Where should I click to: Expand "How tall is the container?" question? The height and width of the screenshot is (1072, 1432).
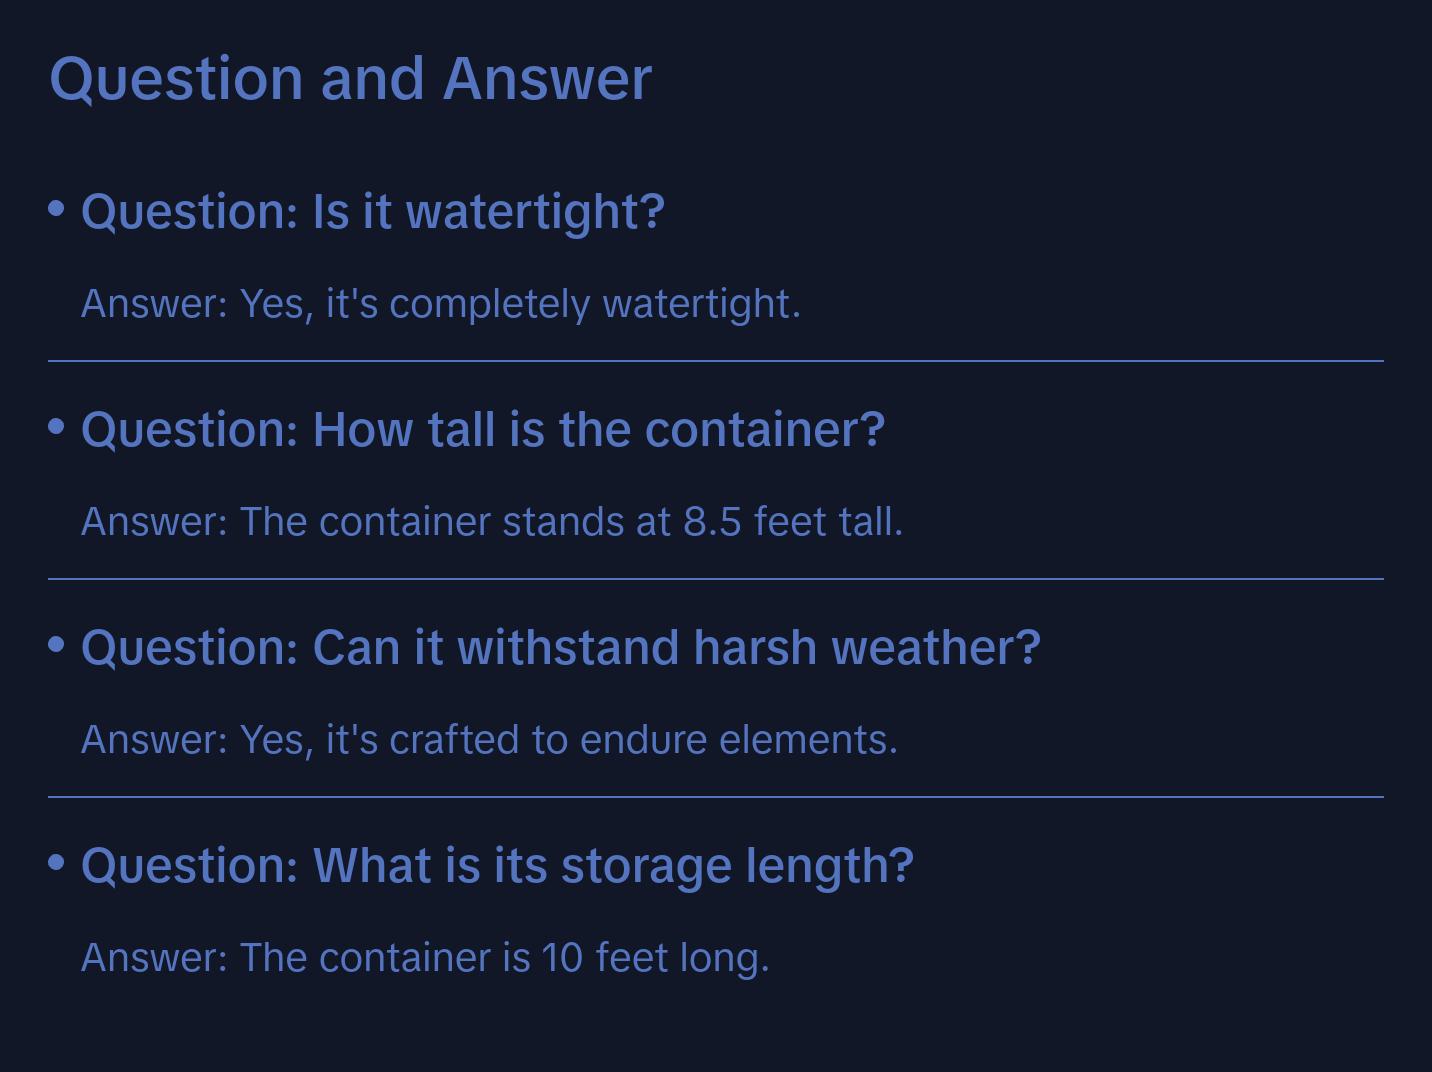(482, 430)
